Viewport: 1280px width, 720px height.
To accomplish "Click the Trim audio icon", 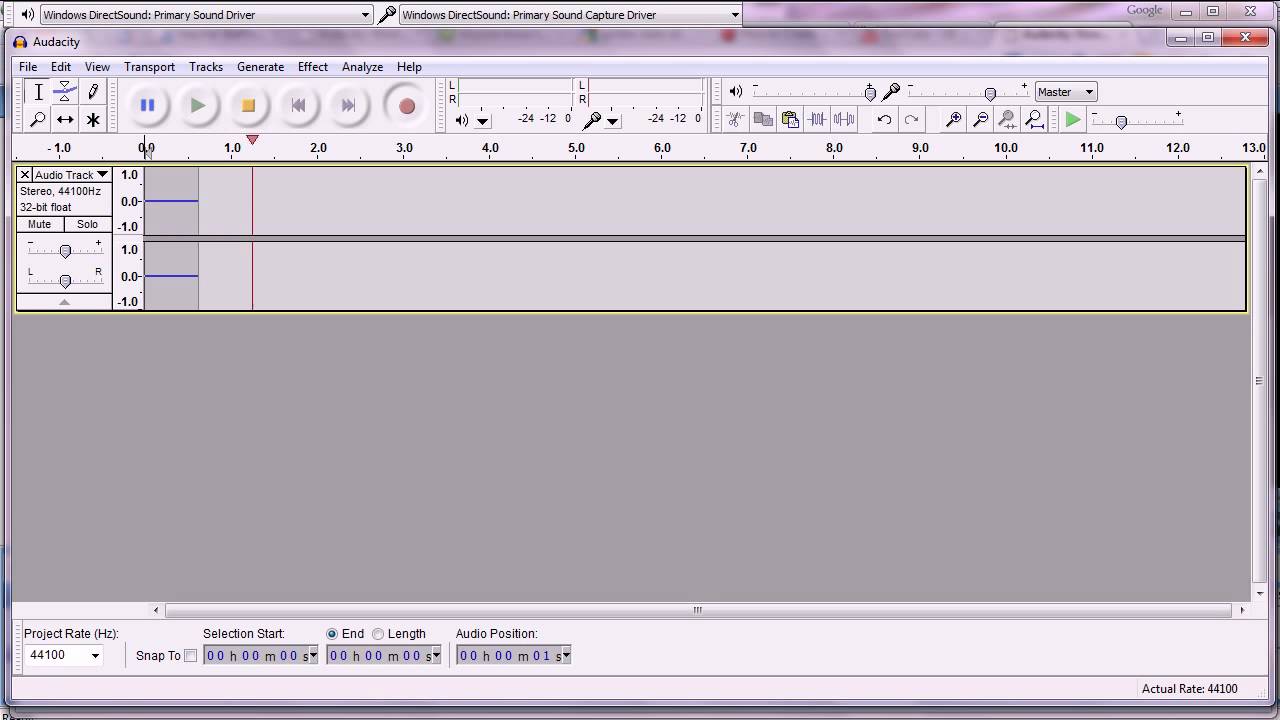I will [x=817, y=119].
